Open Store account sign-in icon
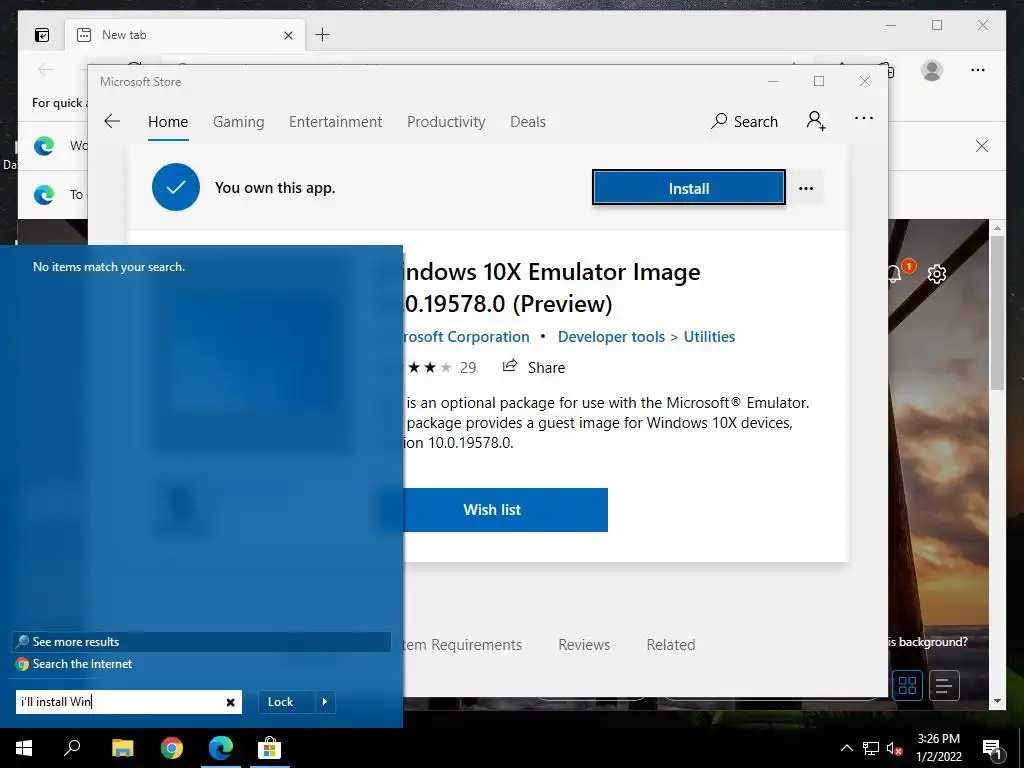Viewport: 1024px width, 768px height. (816, 121)
